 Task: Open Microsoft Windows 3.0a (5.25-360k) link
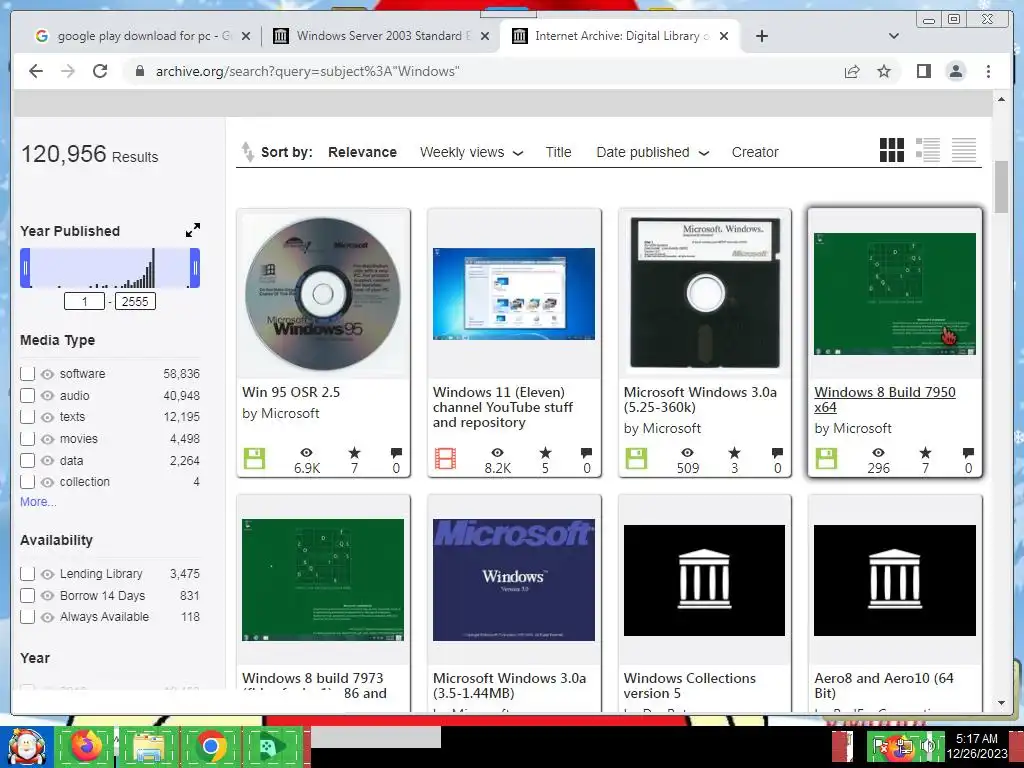[x=700, y=400]
